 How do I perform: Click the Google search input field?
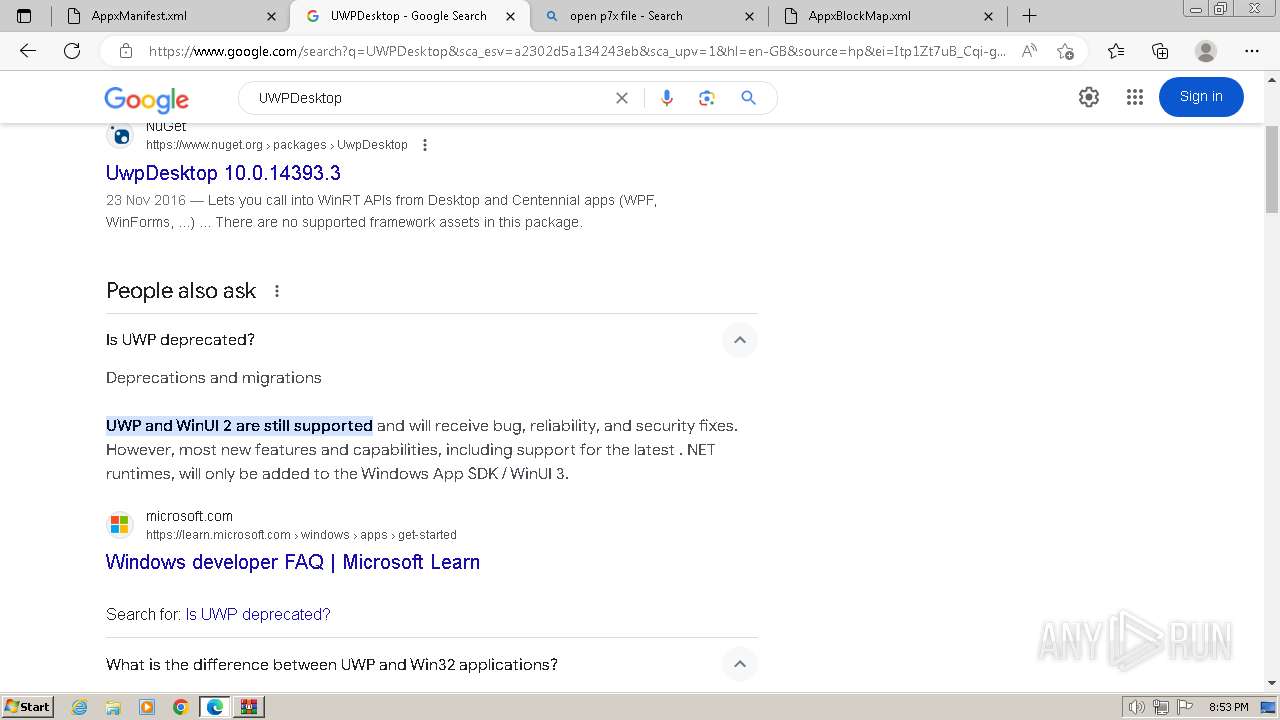pos(430,98)
